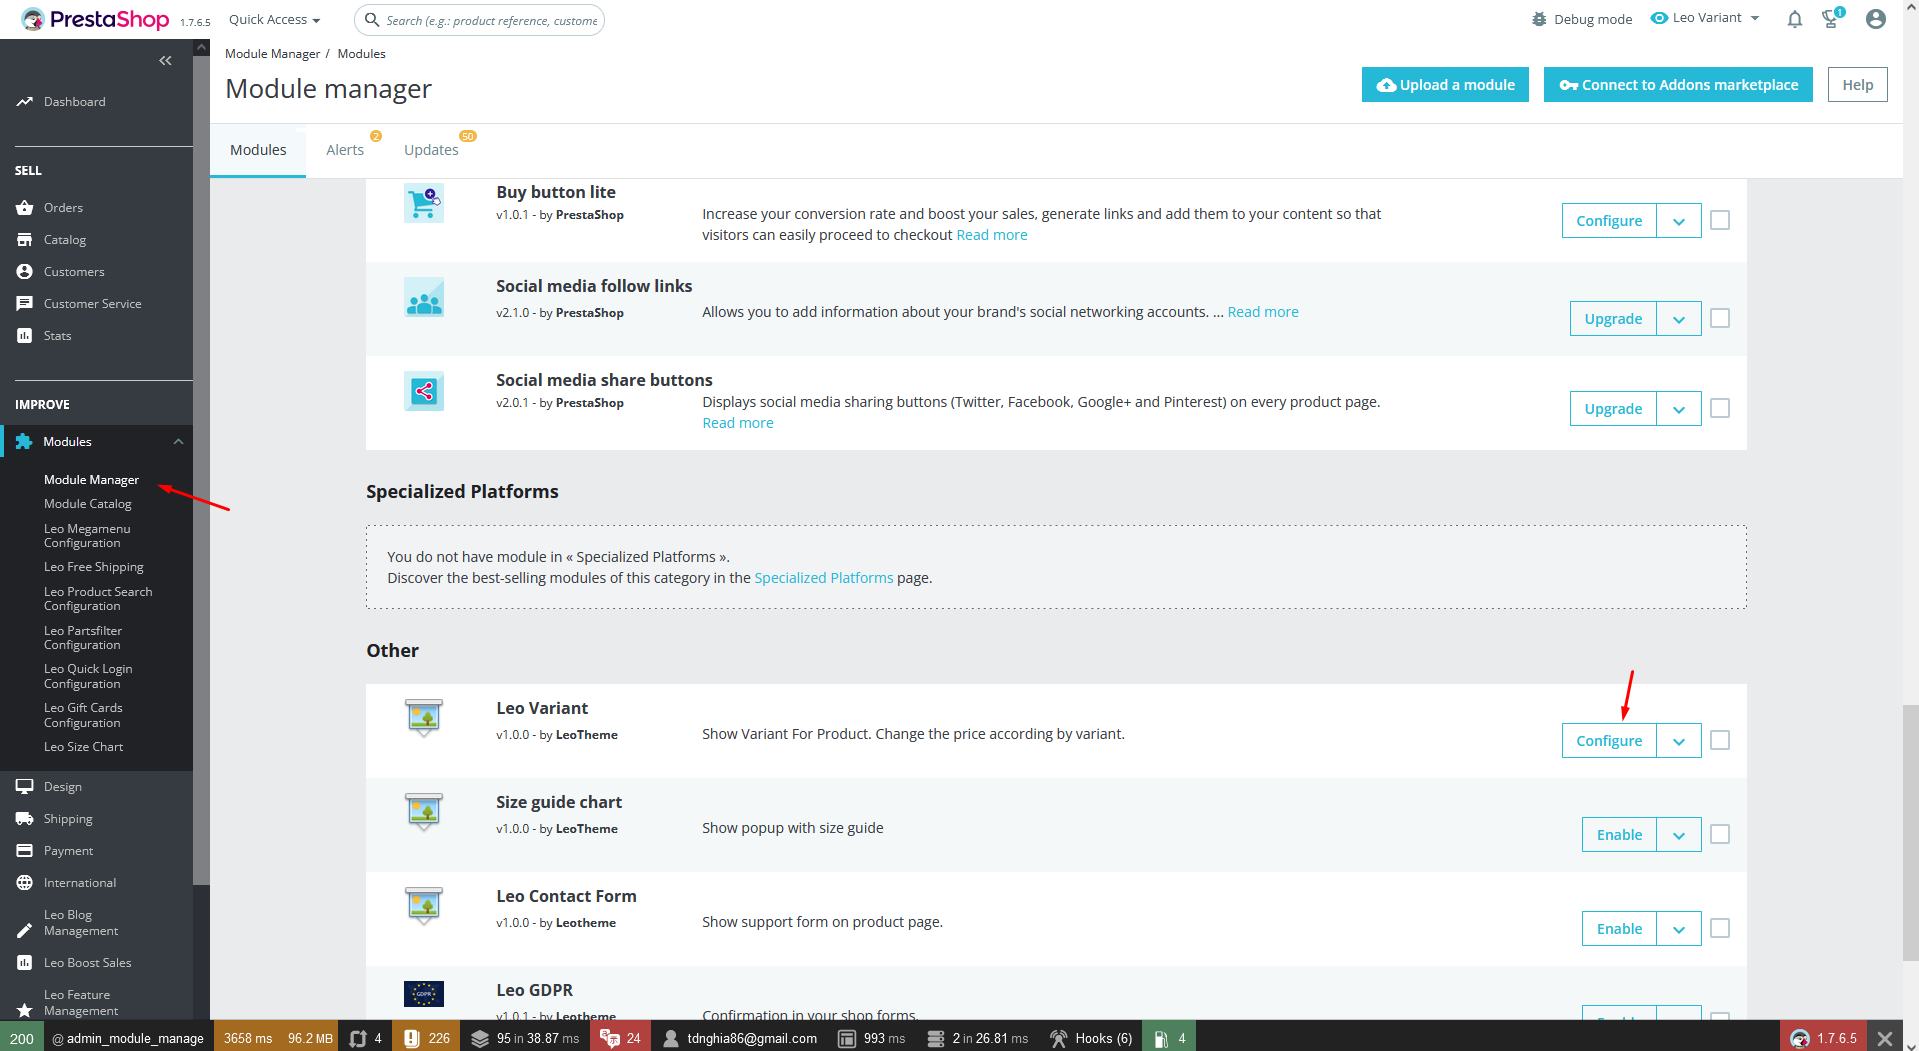
Task: Click Module Manager breadcrumb link
Action: pyautogui.click(x=272, y=54)
